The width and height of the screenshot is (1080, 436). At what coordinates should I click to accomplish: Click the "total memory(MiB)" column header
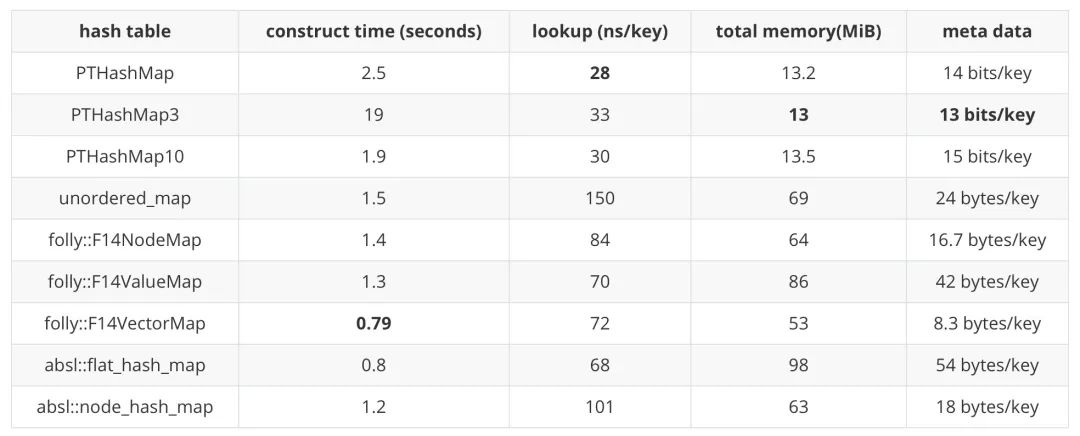pos(798,31)
